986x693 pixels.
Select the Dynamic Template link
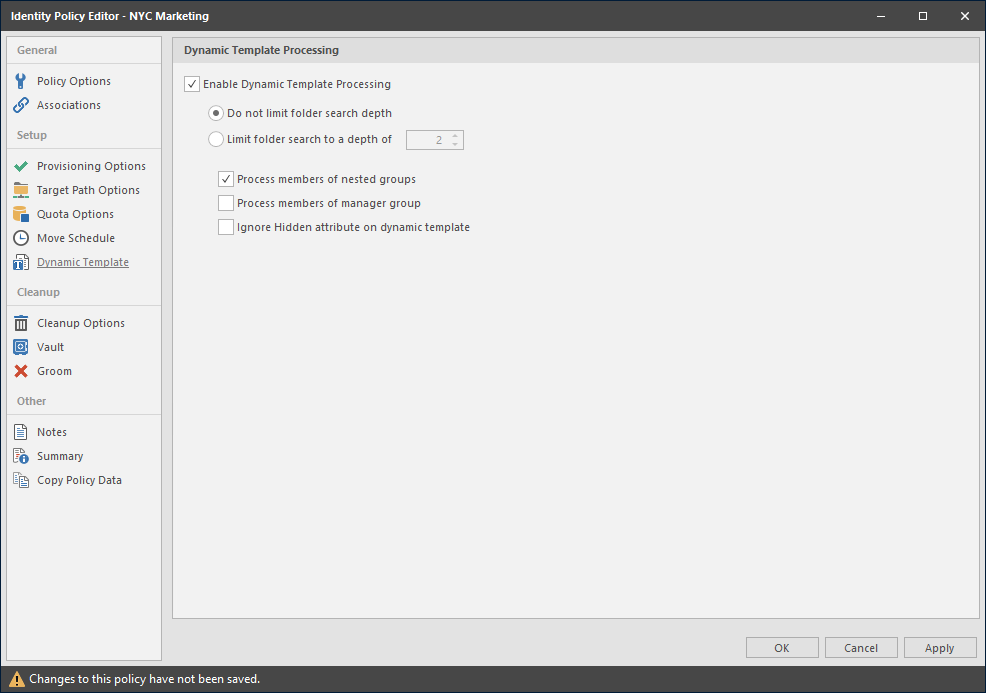click(83, 262)
